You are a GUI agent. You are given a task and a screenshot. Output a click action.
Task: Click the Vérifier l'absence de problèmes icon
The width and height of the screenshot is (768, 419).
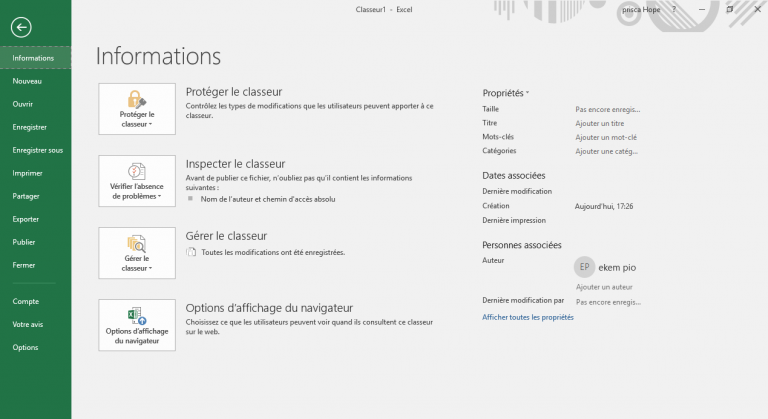[136, 170]
